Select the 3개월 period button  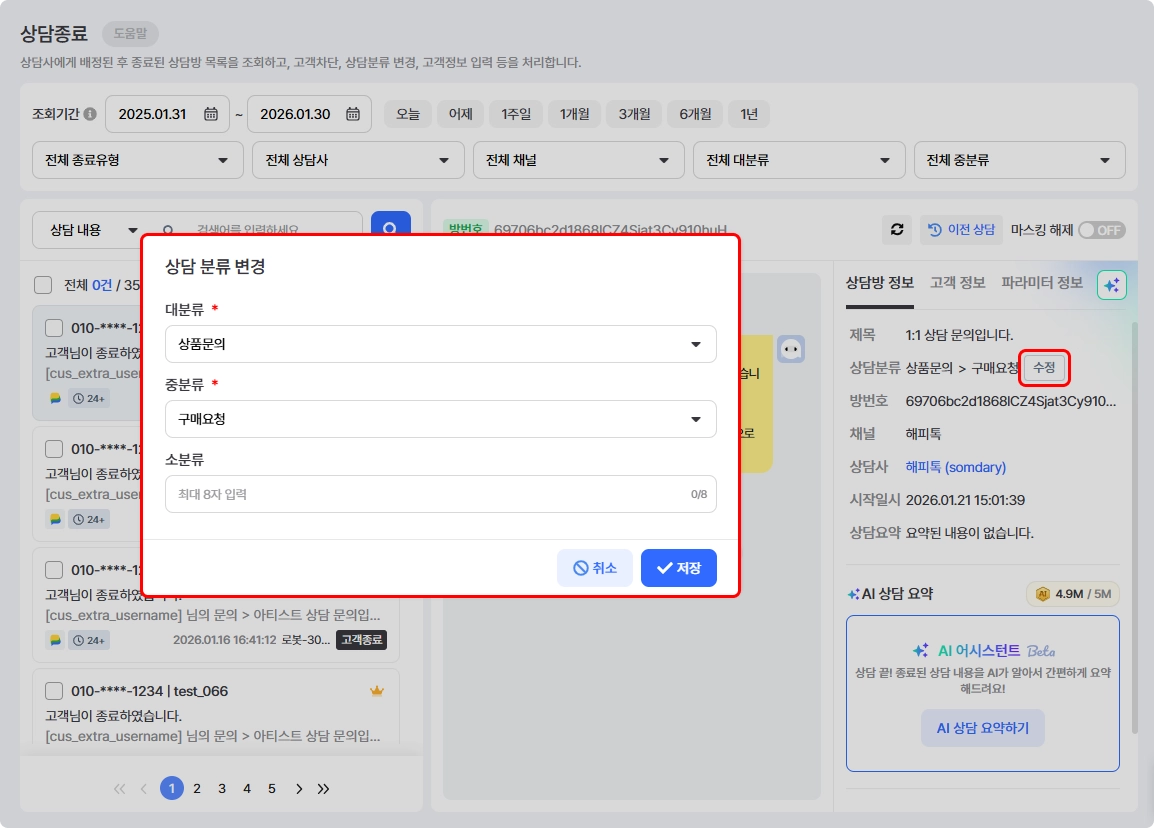634,114
